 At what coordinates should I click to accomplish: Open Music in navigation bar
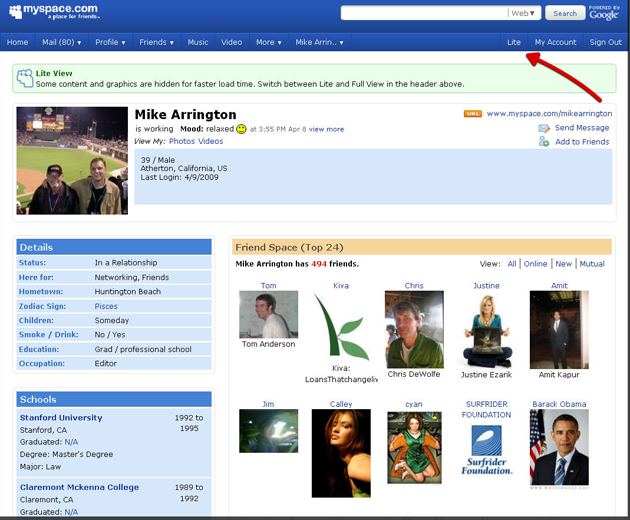[198, 42]
